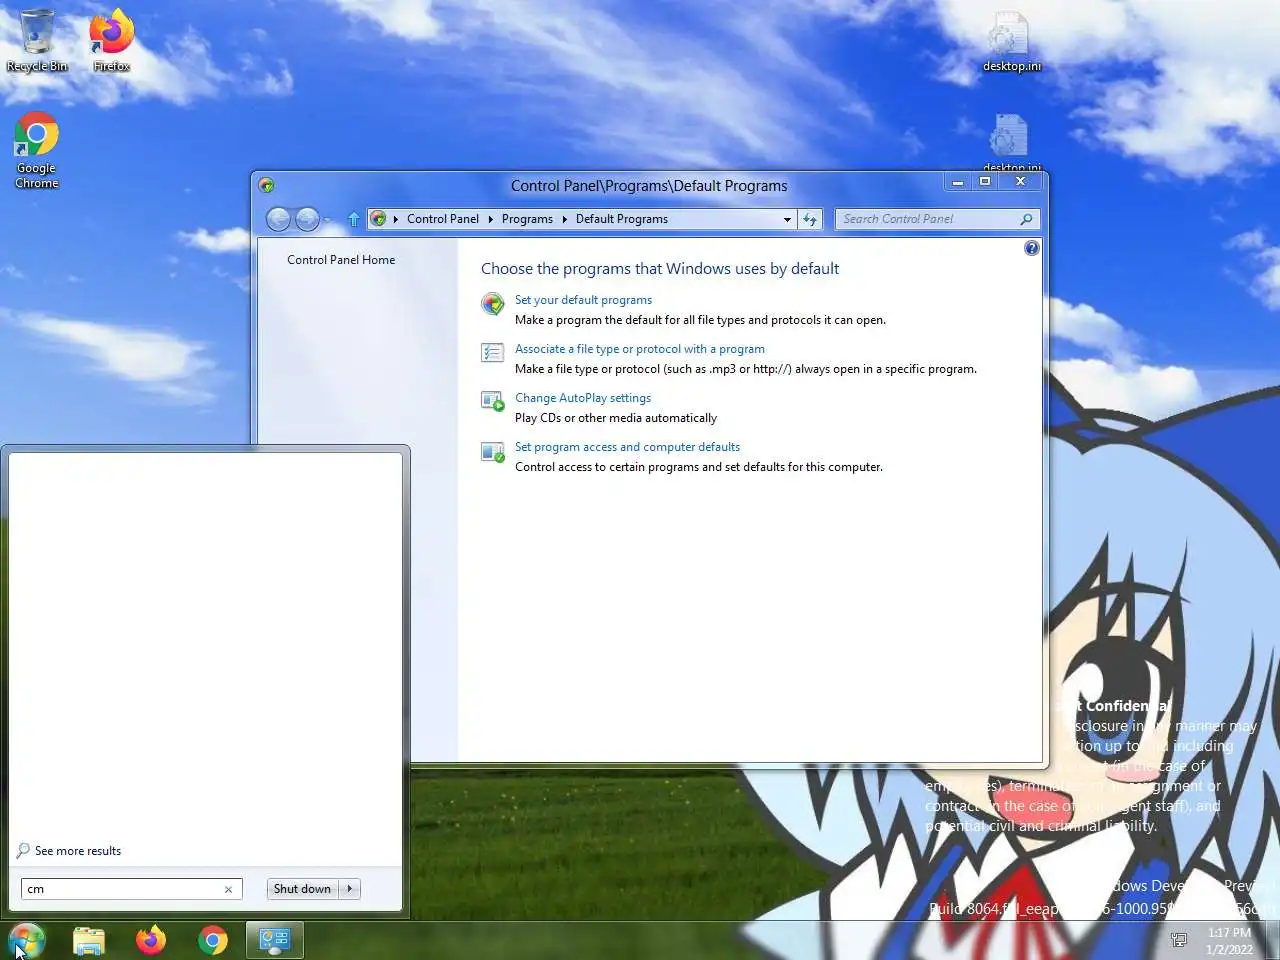Click the Default Programs breadcrumb

coord(622,219)
